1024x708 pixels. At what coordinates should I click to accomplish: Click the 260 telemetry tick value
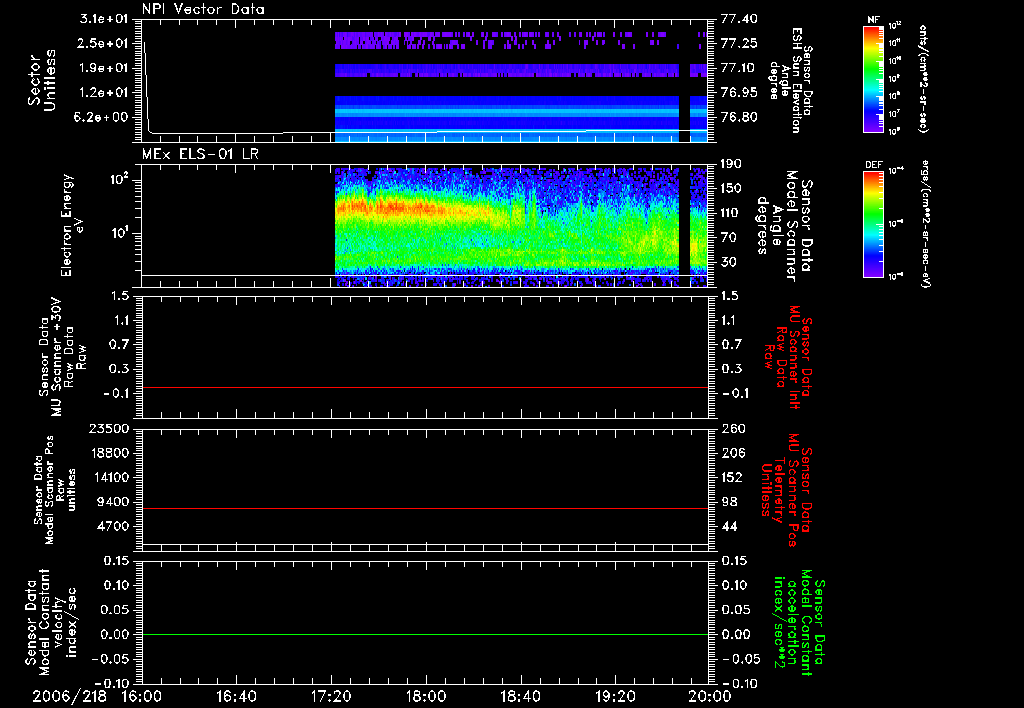point(733,428)
